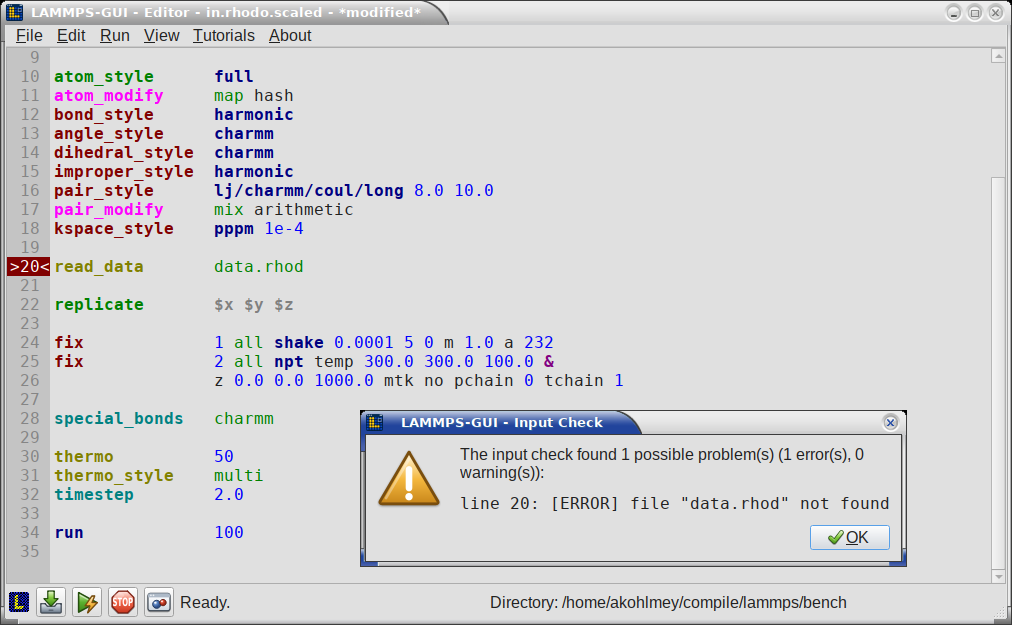Click the highlighted line number >20<
This screenshot has height=625, width=1012.
tap(28, 267)
